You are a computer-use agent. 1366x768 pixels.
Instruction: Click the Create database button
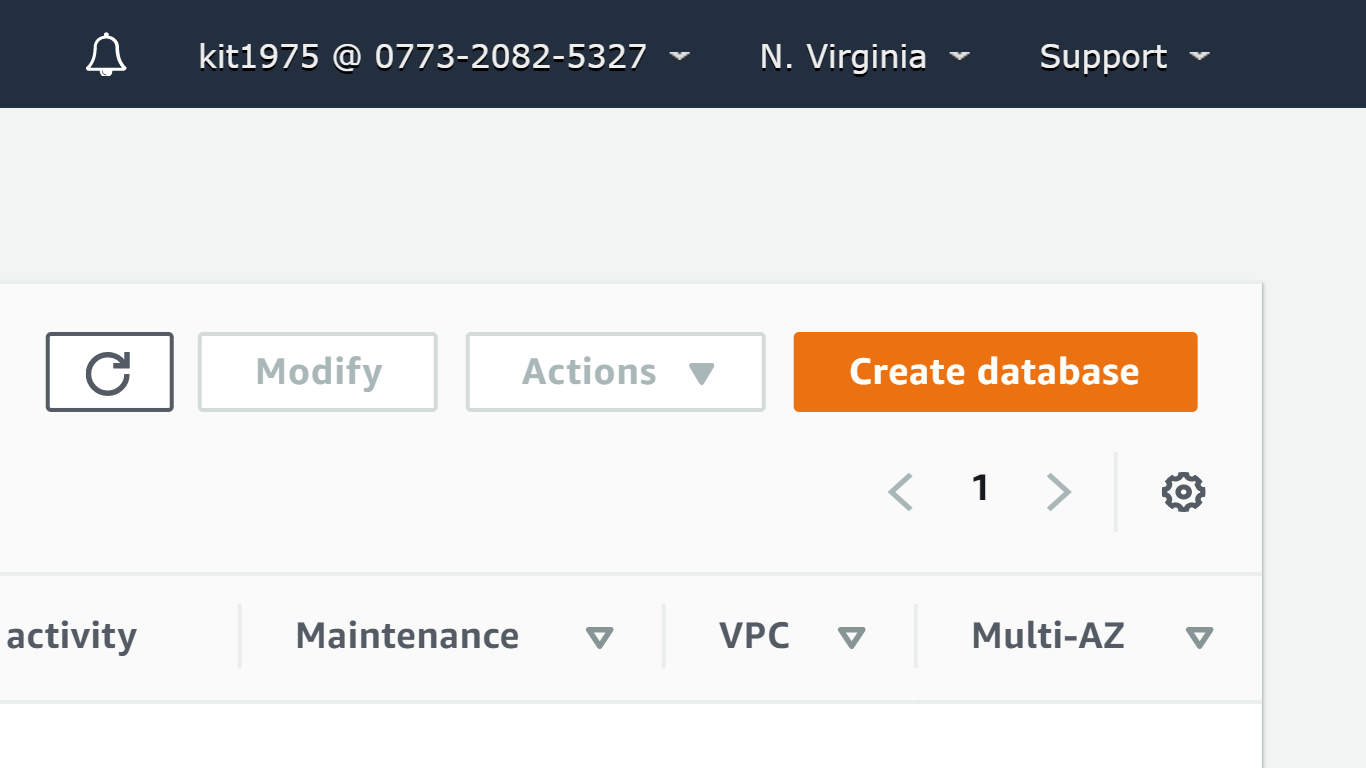point(995,372)
